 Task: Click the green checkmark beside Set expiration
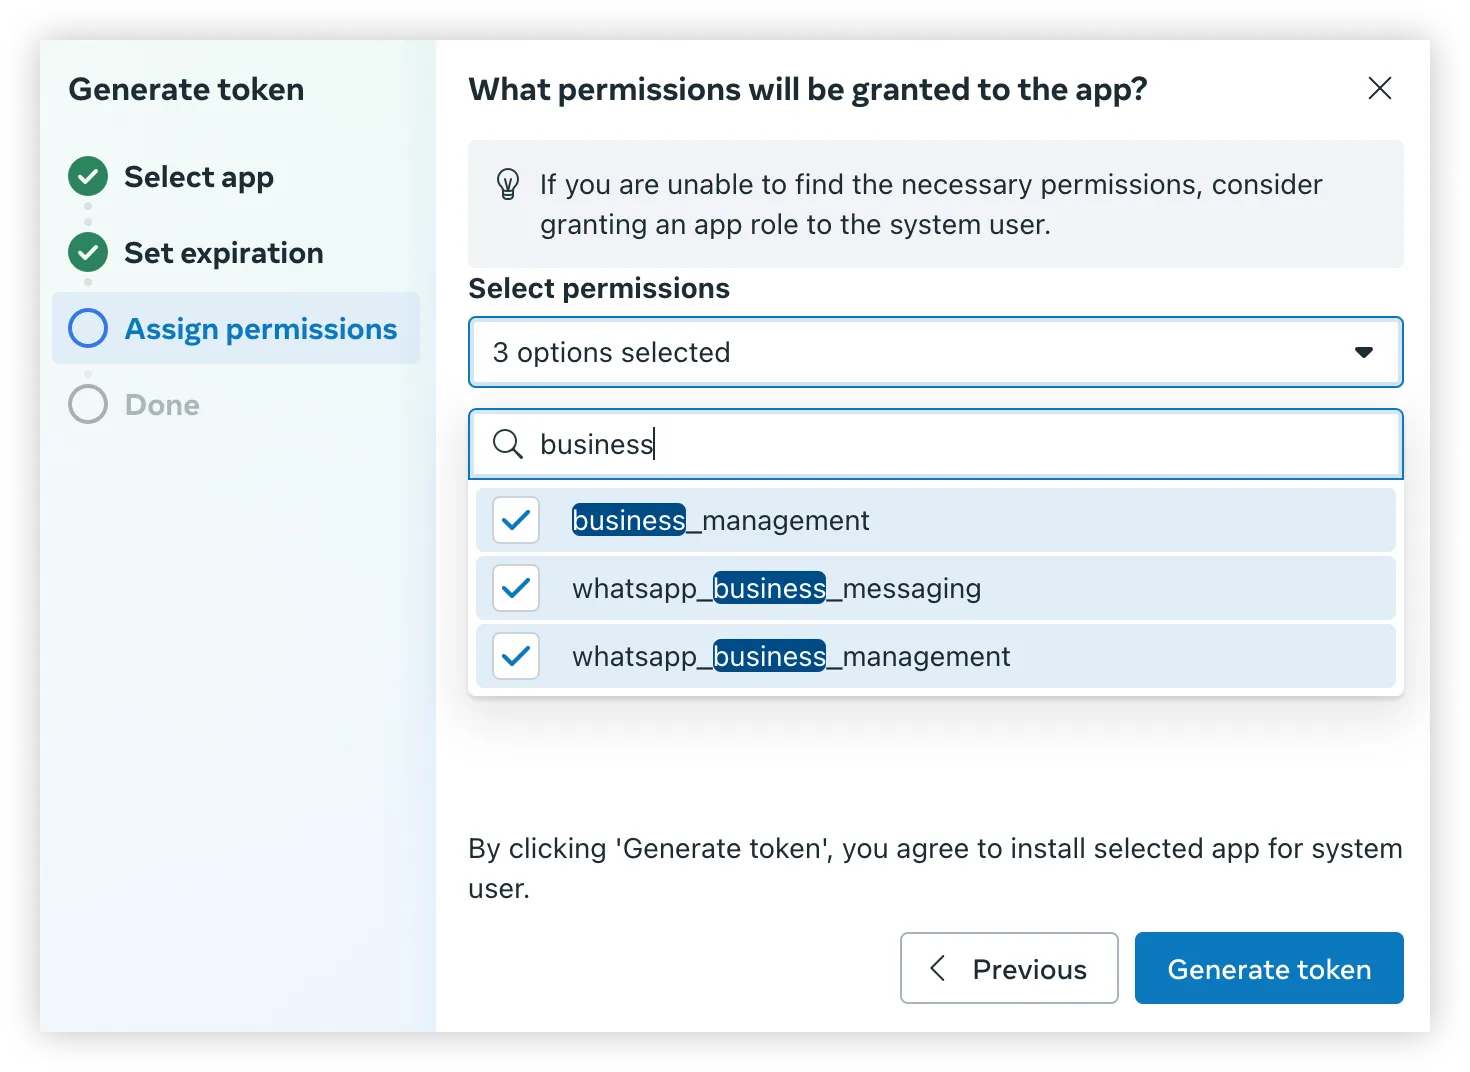tap(88, 252)
